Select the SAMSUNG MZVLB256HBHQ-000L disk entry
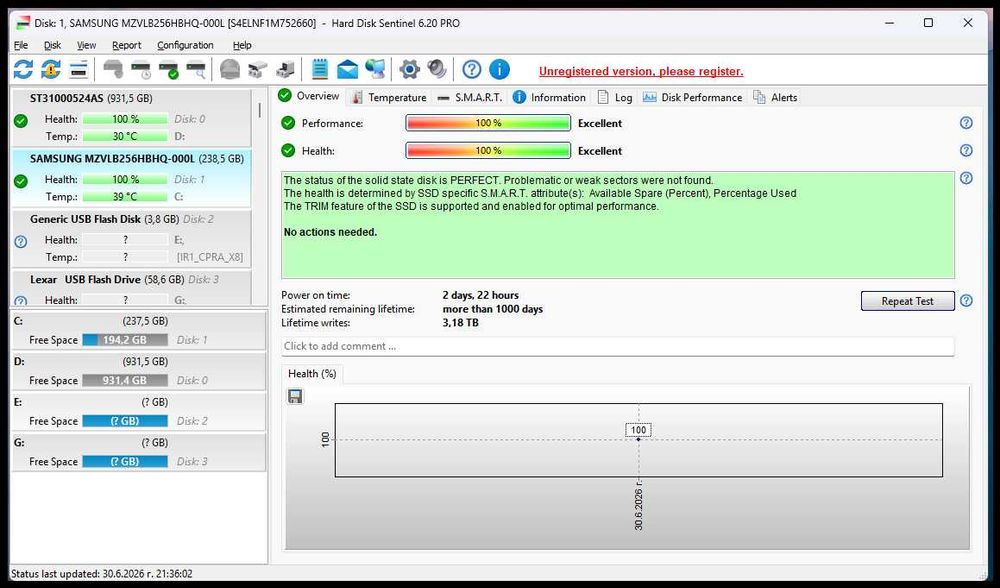The height and width of the screenshot is (588, 1000). 131,179
